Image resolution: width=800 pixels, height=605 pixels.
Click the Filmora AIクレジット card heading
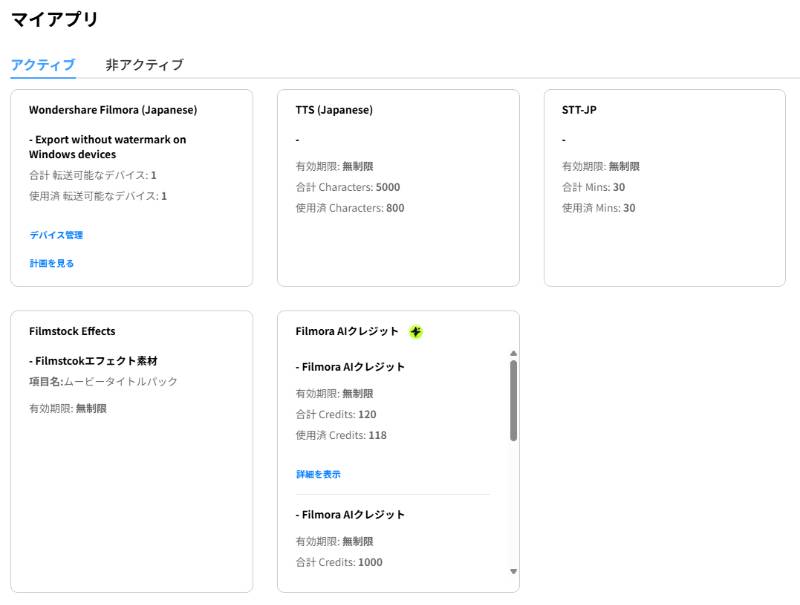tap(347, 331)
